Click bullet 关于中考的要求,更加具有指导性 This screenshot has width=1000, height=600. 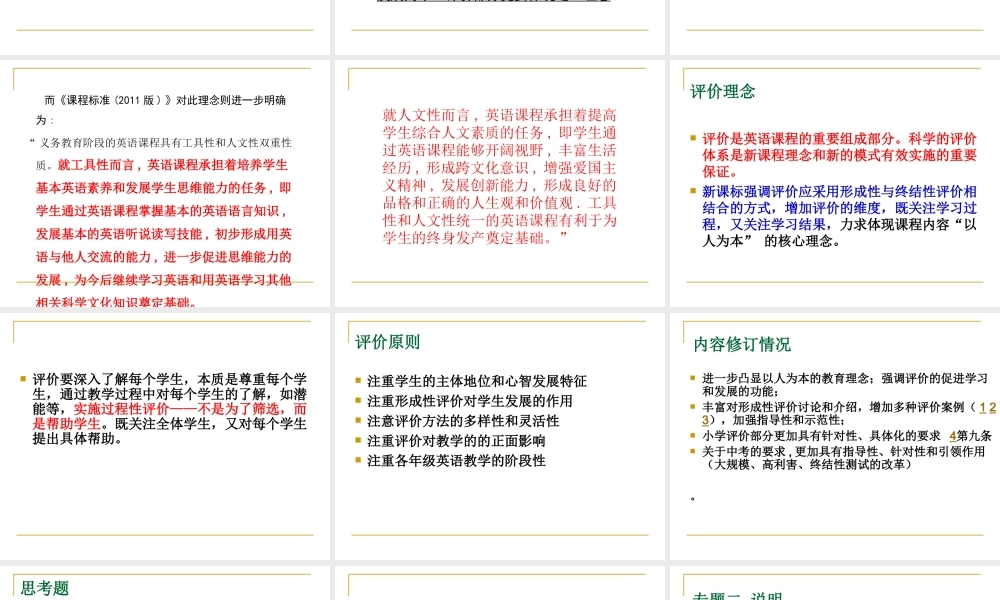point(843,458)
